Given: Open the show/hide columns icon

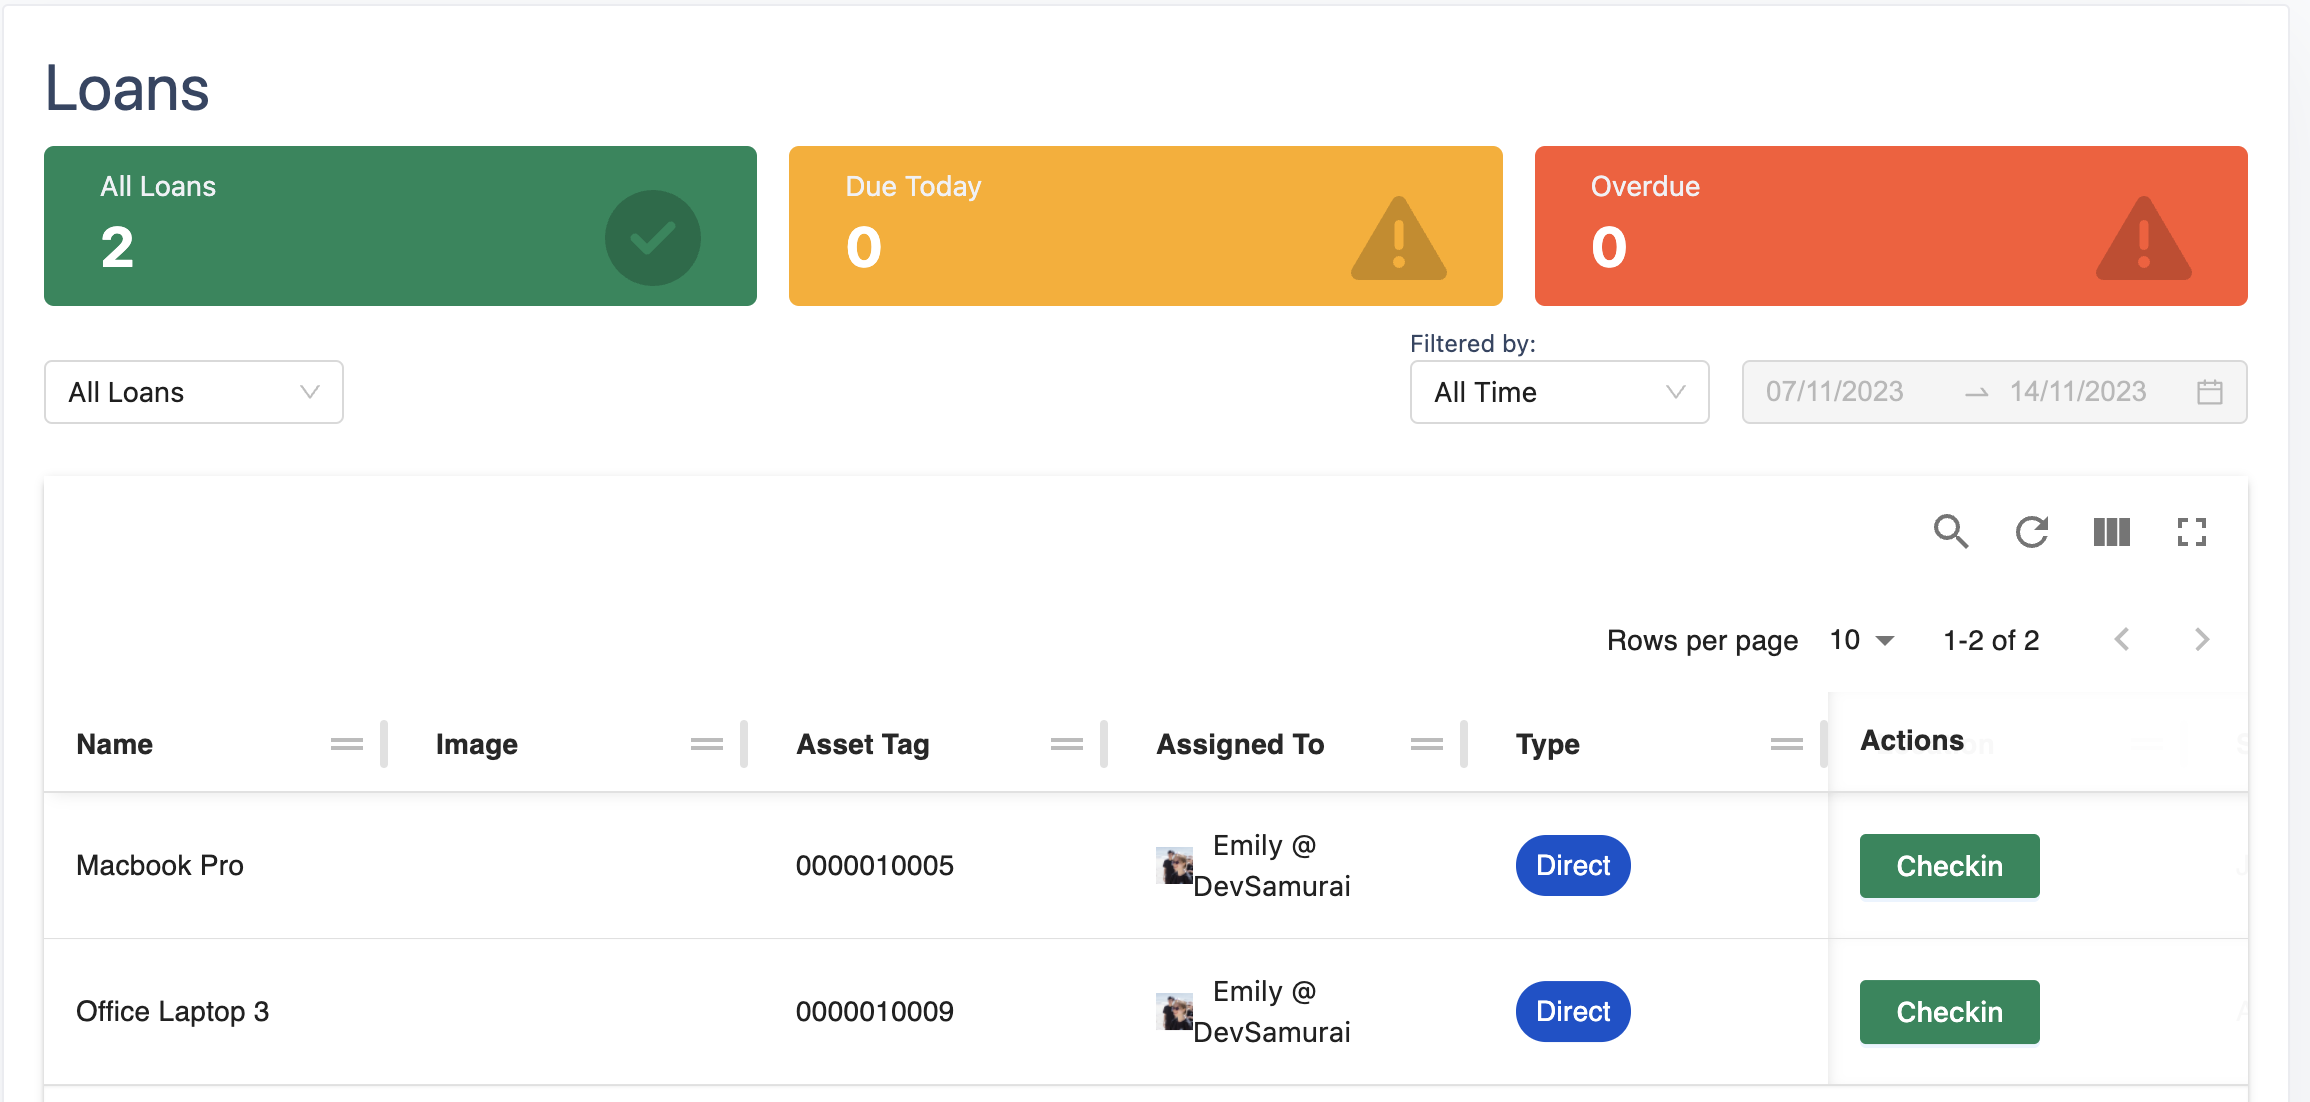Looking at the screenshot, I should pos(2111,532).
